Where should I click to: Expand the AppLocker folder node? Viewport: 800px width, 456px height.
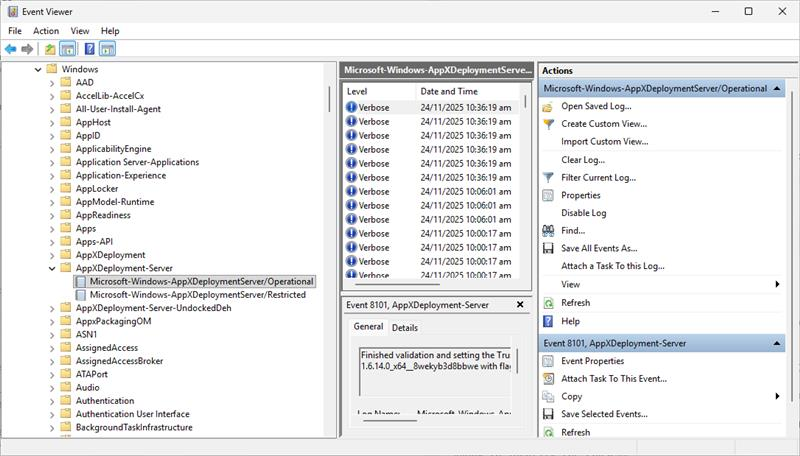point(52,189)
